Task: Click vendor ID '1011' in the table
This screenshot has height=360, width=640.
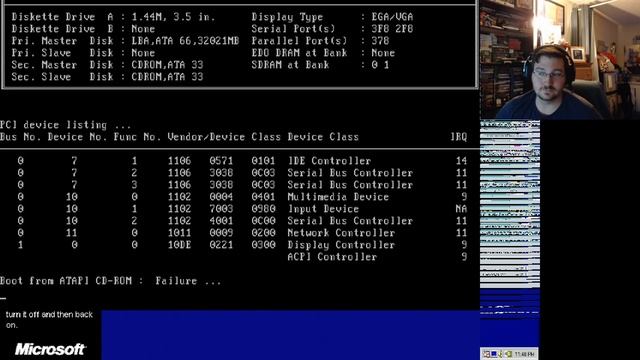Action: pos(179,233)
